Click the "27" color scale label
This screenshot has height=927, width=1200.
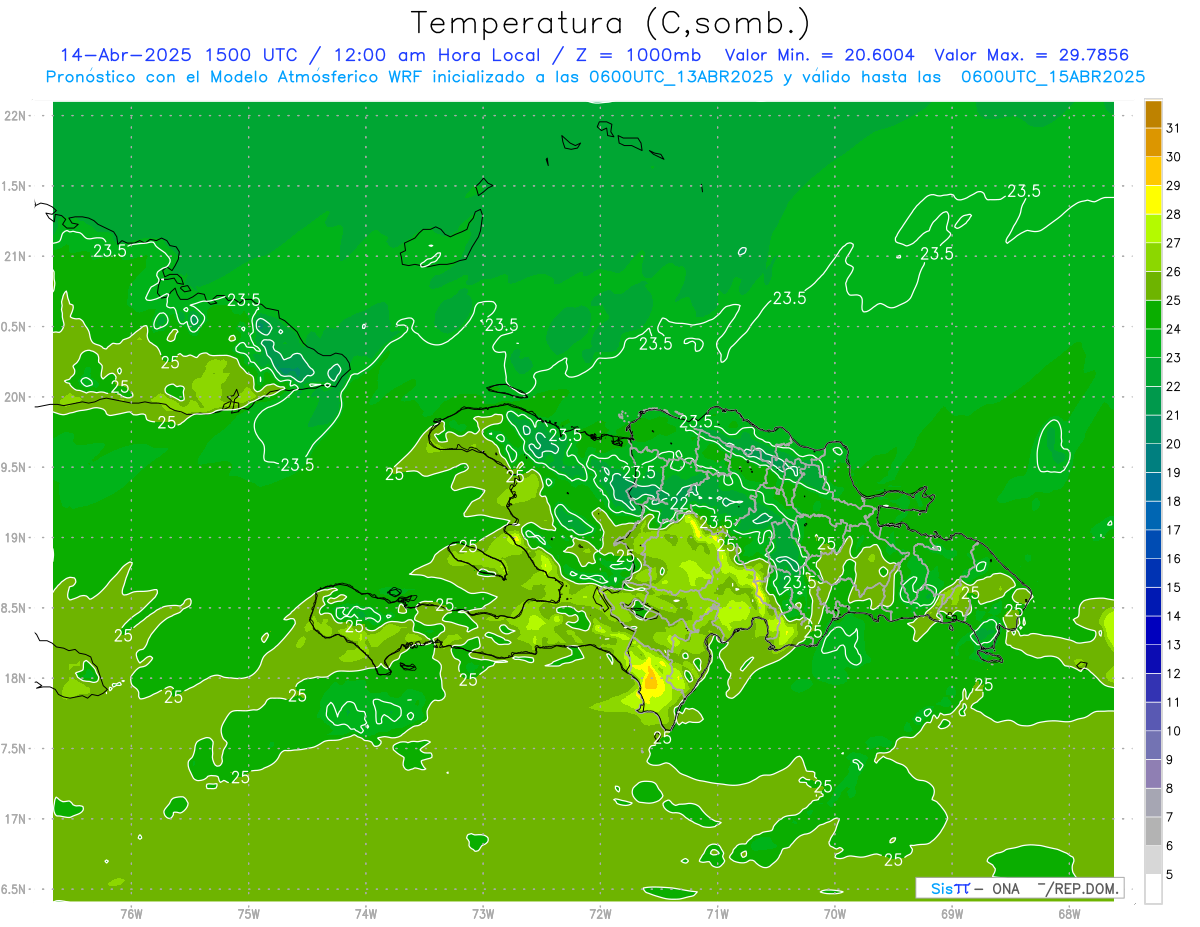click(x=1173, y=243)
